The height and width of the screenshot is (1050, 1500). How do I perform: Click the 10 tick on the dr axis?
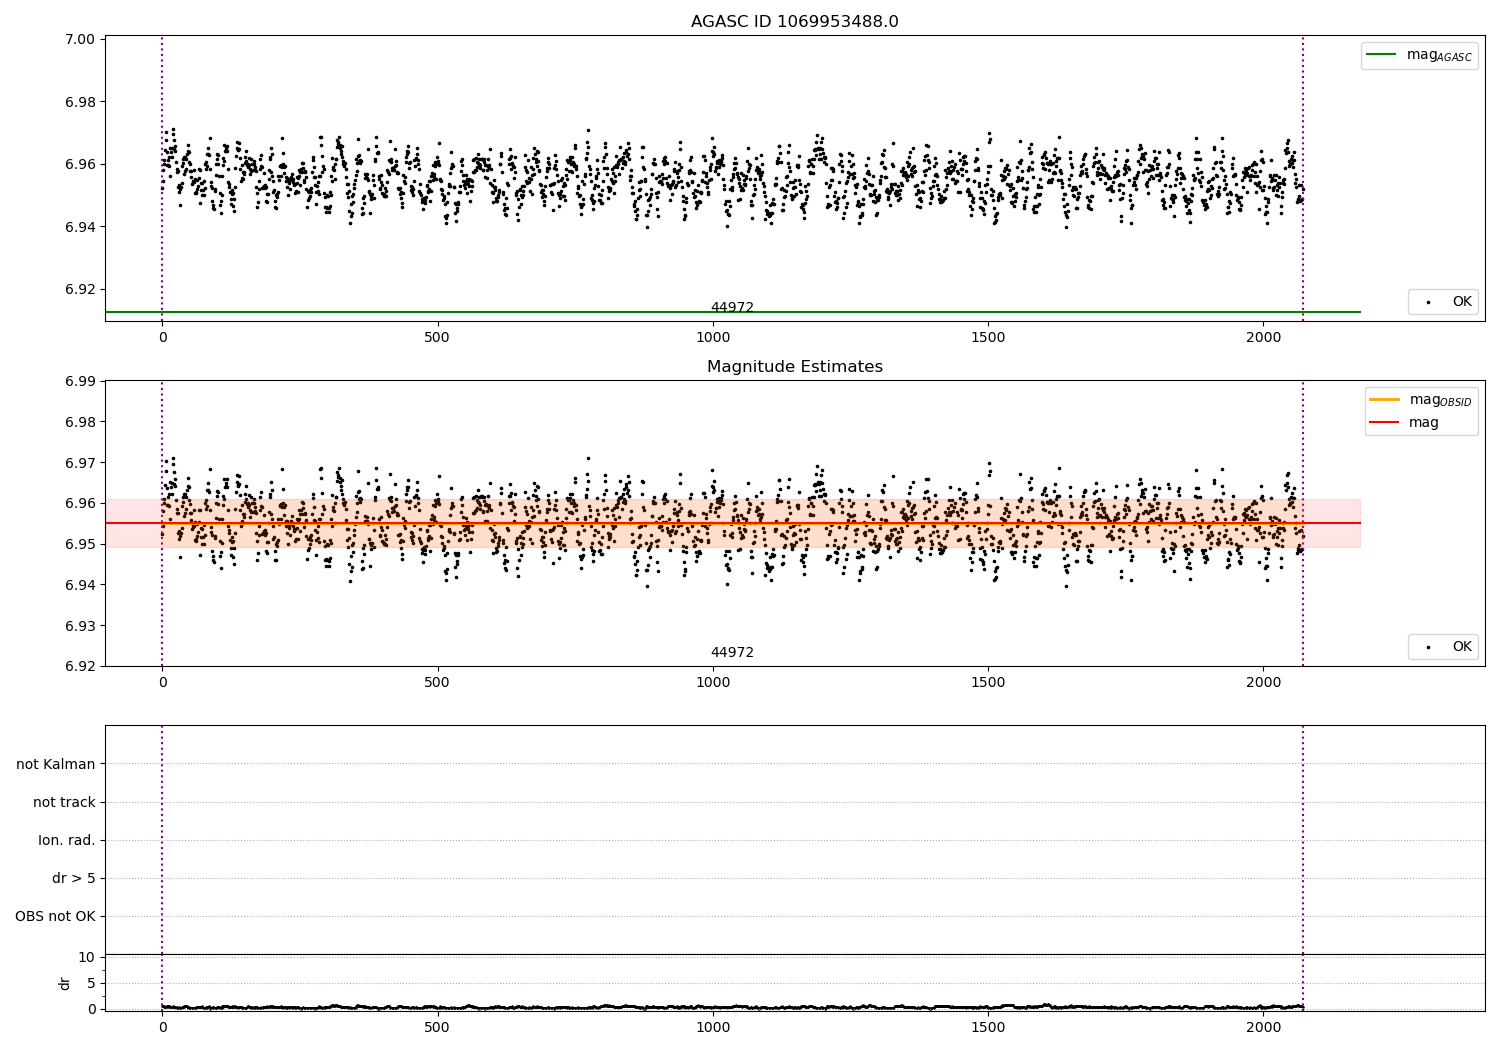point(87,957)
